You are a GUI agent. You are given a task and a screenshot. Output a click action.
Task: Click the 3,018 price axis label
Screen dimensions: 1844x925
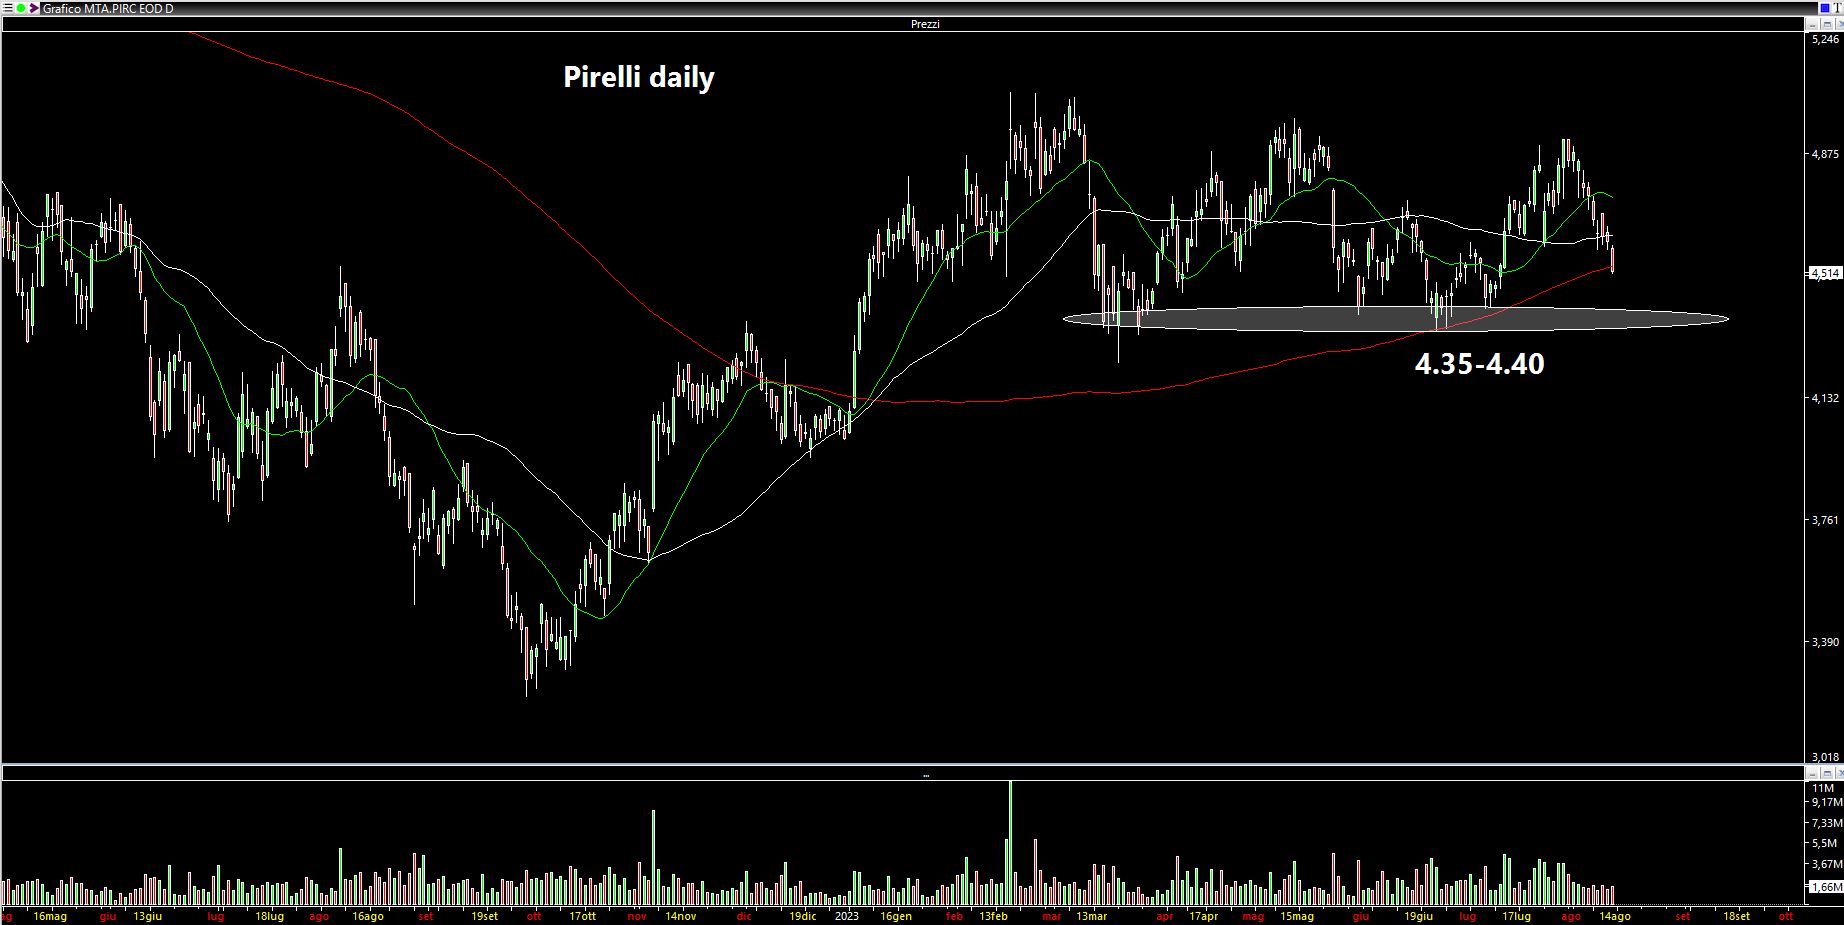coord(1825,757)
